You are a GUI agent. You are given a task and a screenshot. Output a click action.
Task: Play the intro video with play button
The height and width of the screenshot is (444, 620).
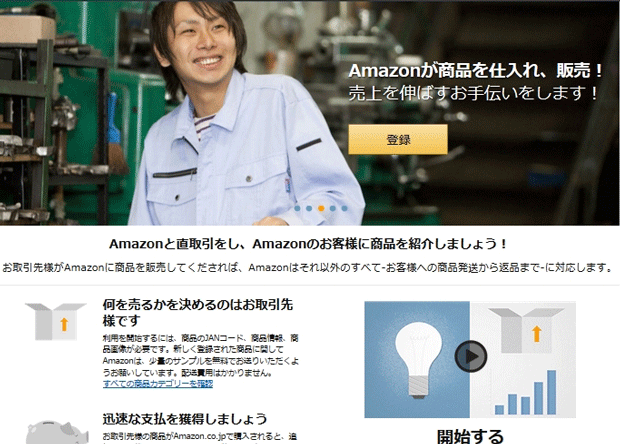pyautogui.click(x=471, y=356)
